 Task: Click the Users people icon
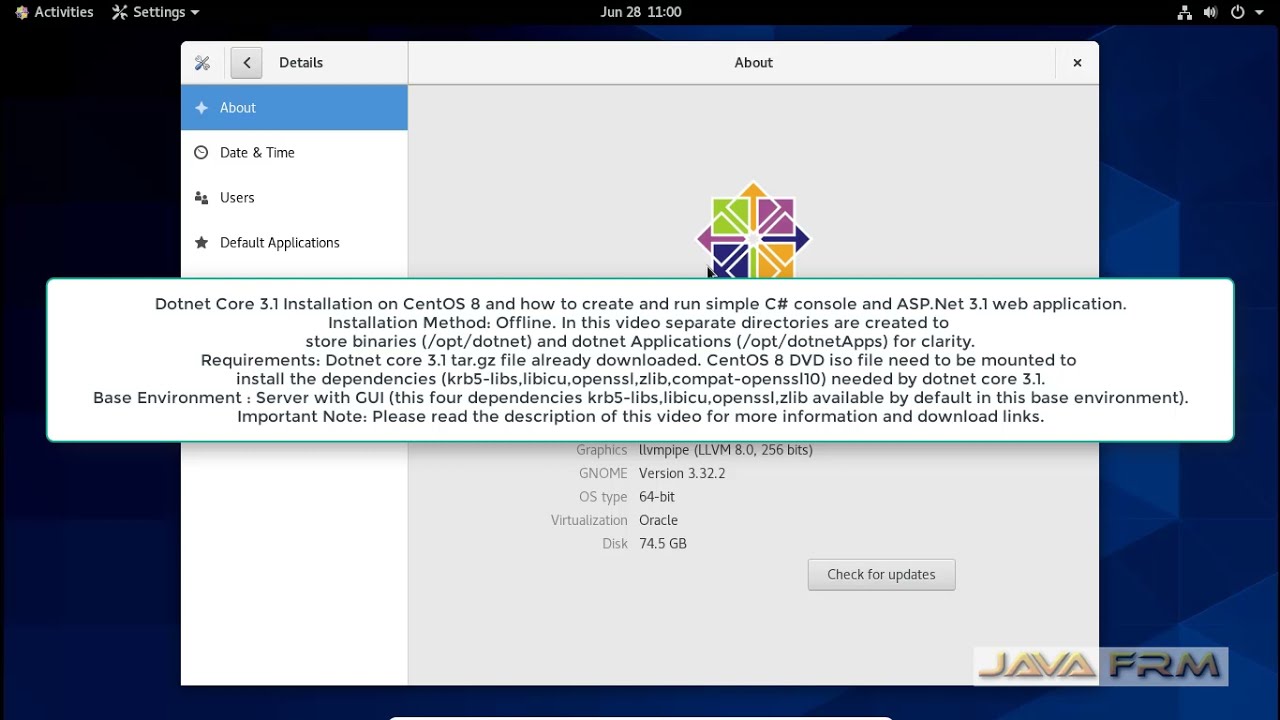(201, 197)
